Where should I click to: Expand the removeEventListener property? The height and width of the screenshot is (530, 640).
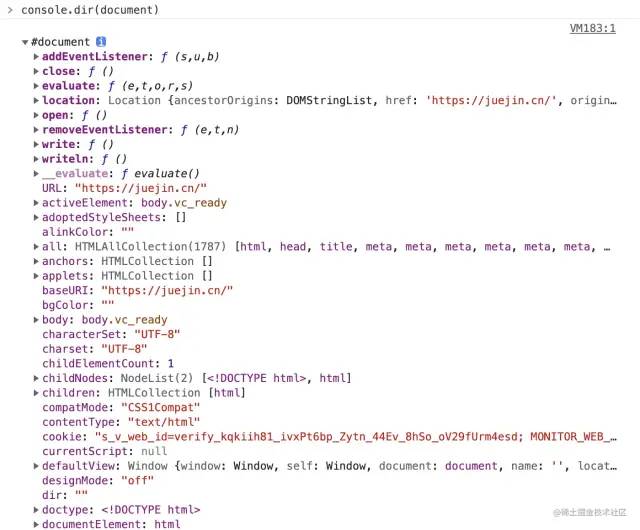(36, 130)
